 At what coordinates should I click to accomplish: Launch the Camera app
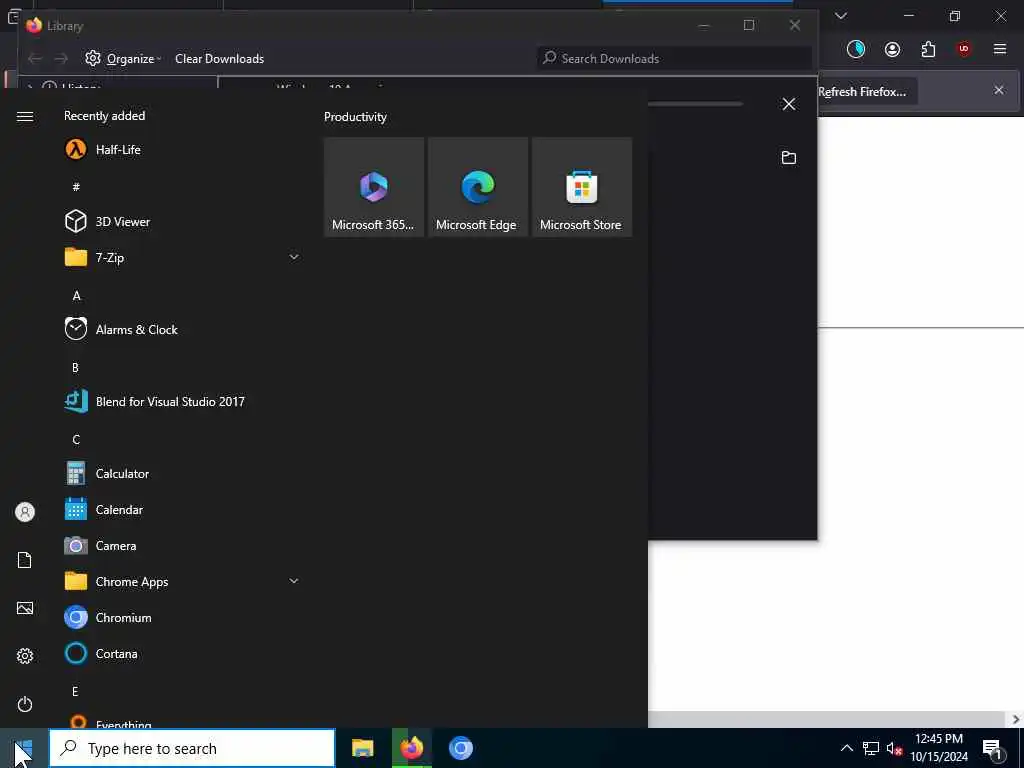[x=181, y=545]
